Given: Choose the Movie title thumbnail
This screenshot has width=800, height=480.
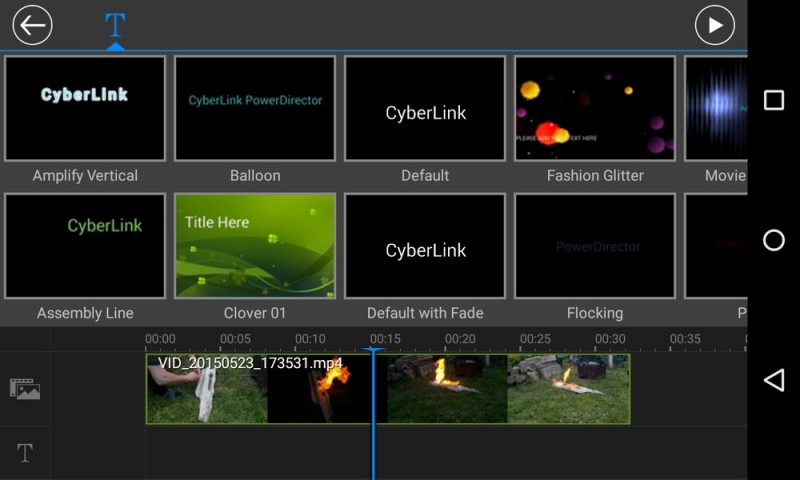Looking at the screenshot, I should pyautogui.click(x=716, y=109).
